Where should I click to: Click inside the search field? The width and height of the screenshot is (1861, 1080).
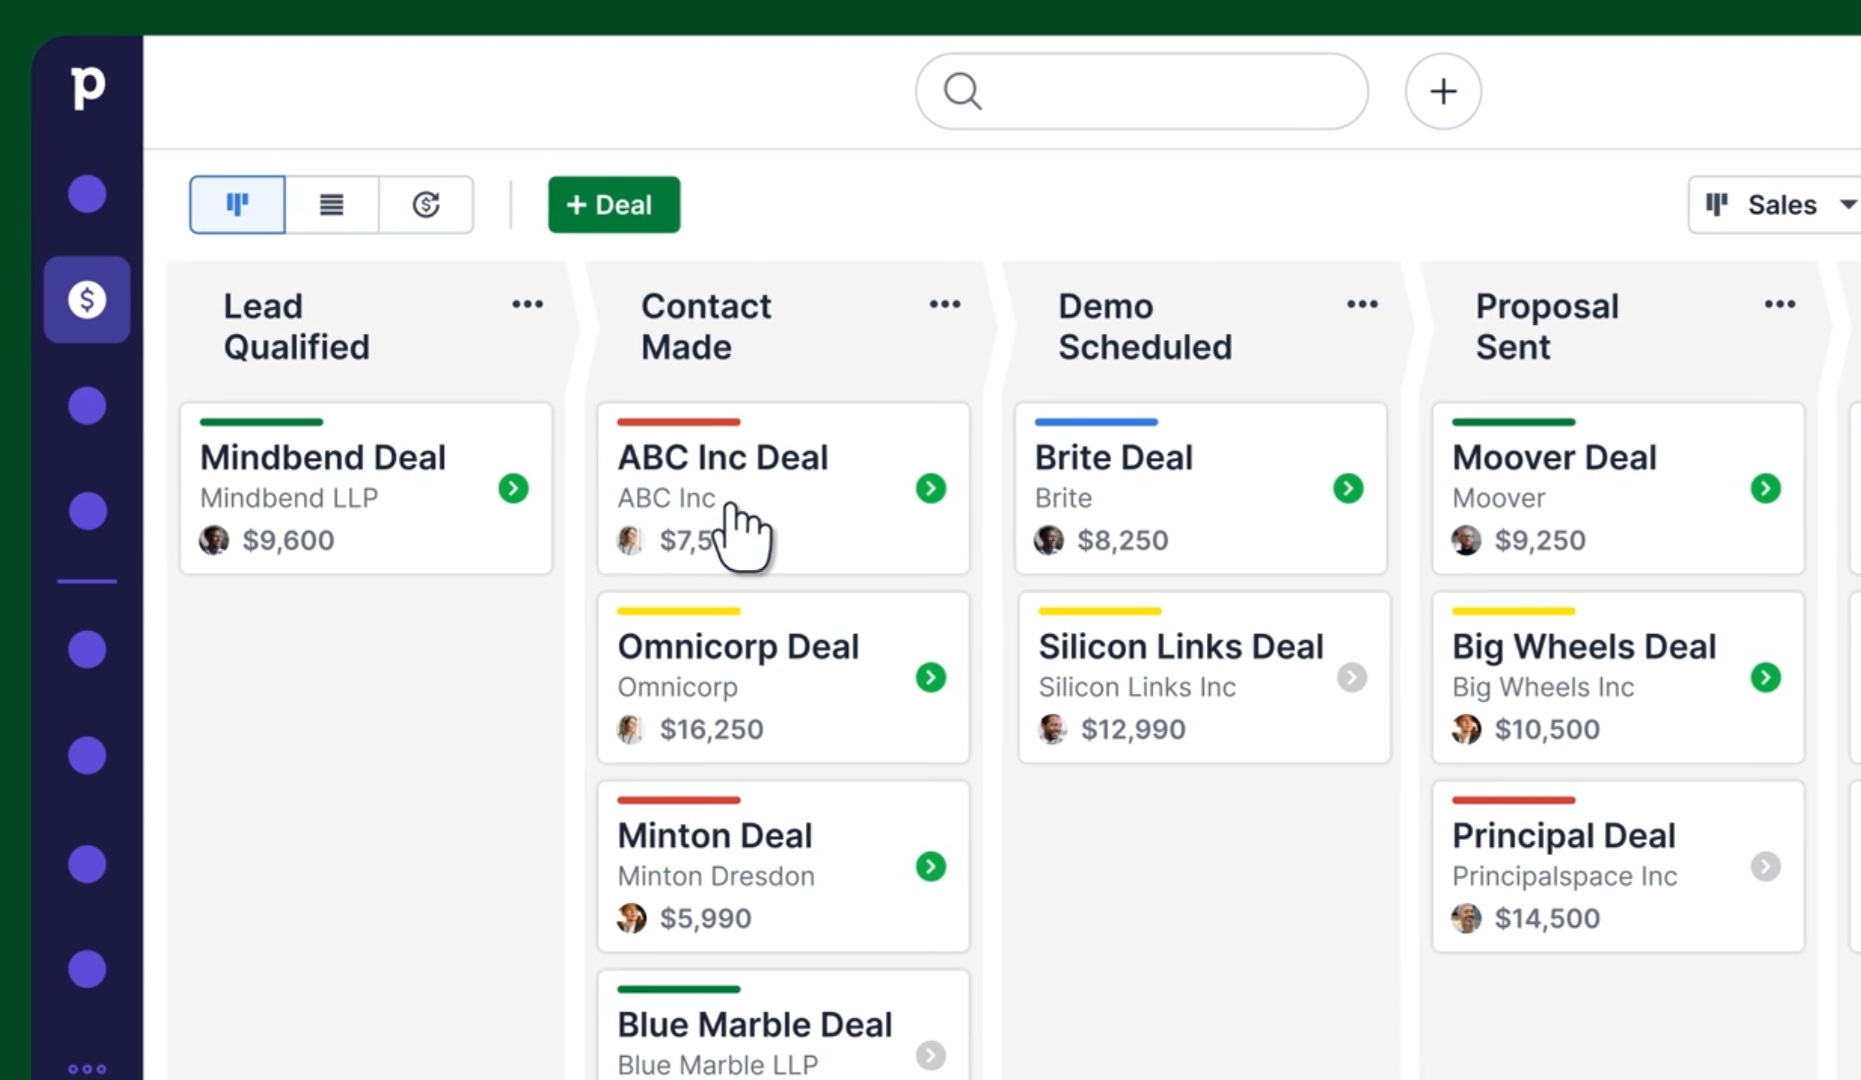[x=1141, y=91]
